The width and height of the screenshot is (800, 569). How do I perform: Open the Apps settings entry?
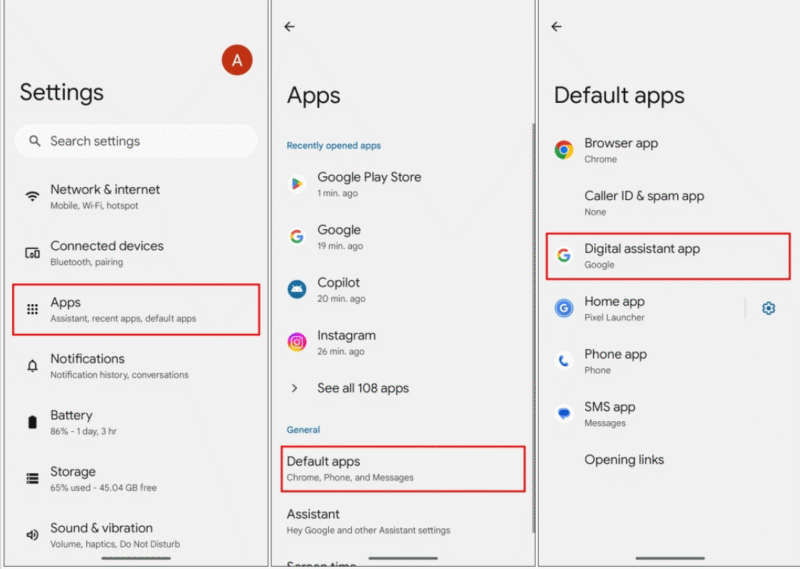[x=136, y=309]
